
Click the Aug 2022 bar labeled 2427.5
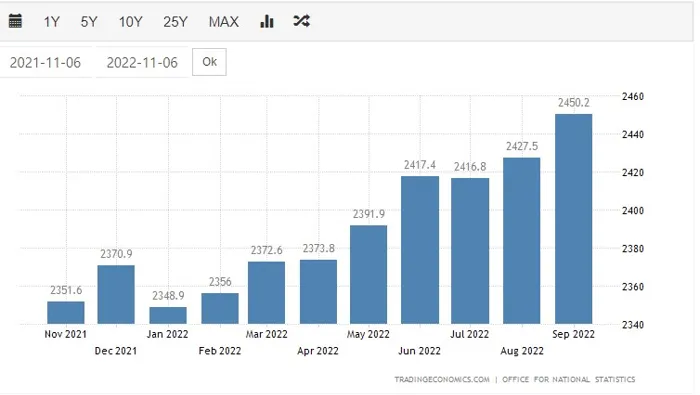[521, 241]
